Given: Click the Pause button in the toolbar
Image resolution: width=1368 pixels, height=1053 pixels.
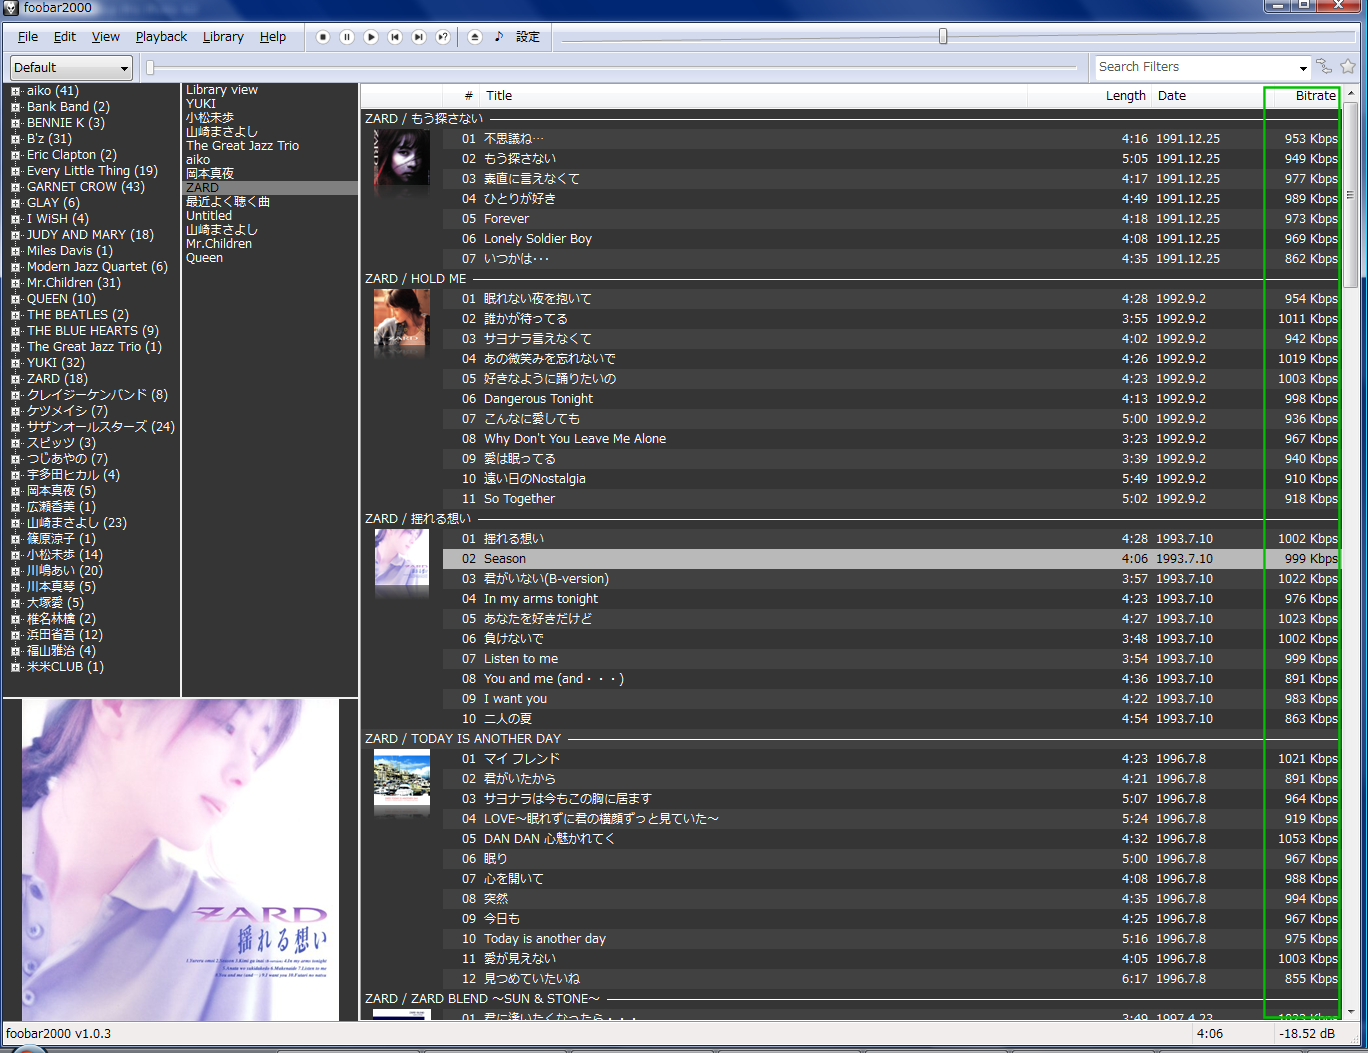Looking at the screenshot, I should click(x=347, y=37).
